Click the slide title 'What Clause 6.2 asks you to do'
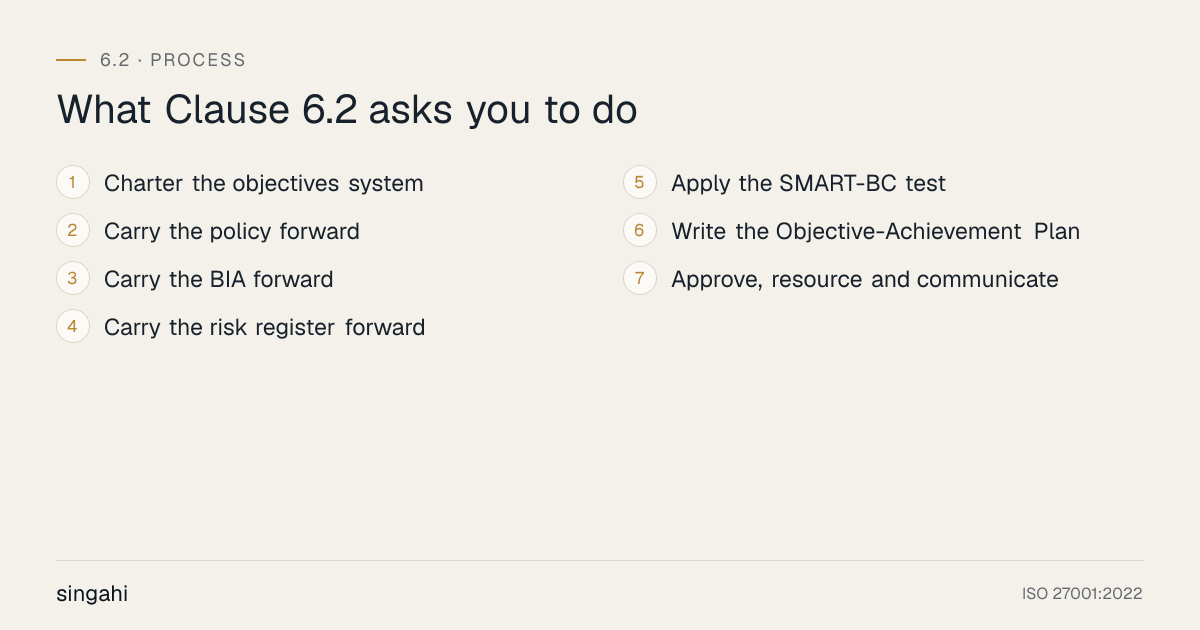The image size is (1200, 630). click(347, 111)
